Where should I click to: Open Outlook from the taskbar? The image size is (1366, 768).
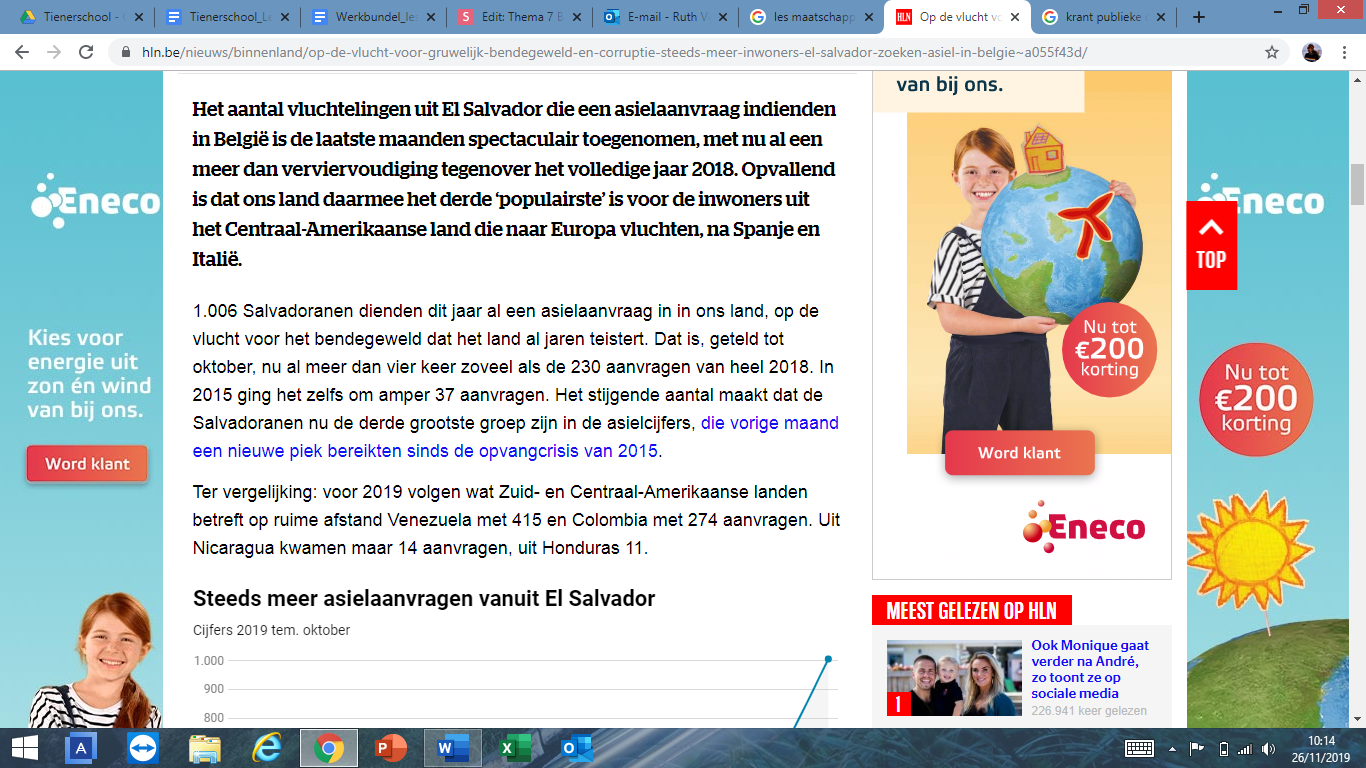(x=577, y=748)
